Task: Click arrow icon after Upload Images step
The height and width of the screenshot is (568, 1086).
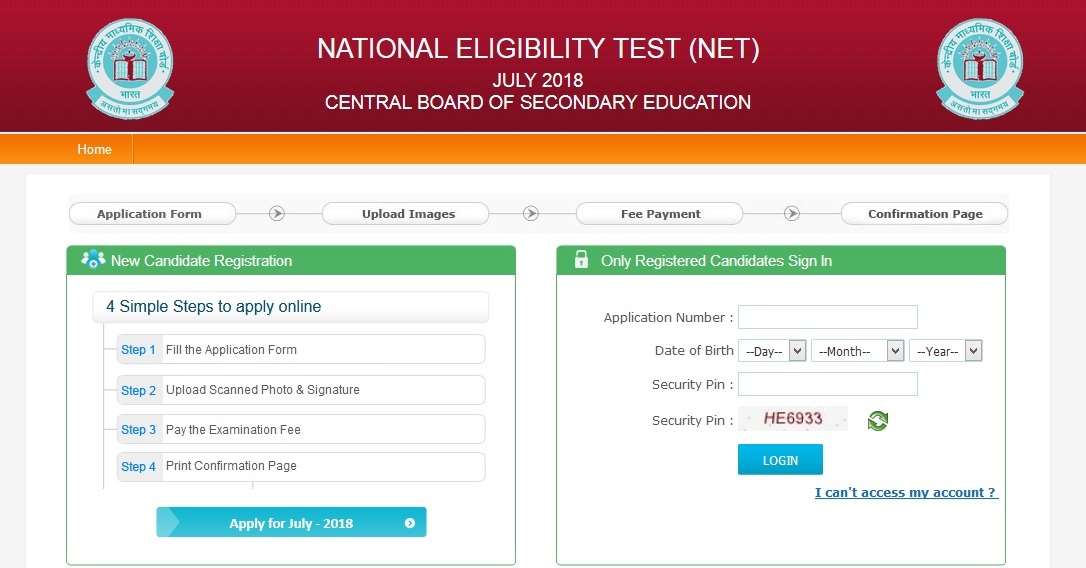Action: pos(531,213)
